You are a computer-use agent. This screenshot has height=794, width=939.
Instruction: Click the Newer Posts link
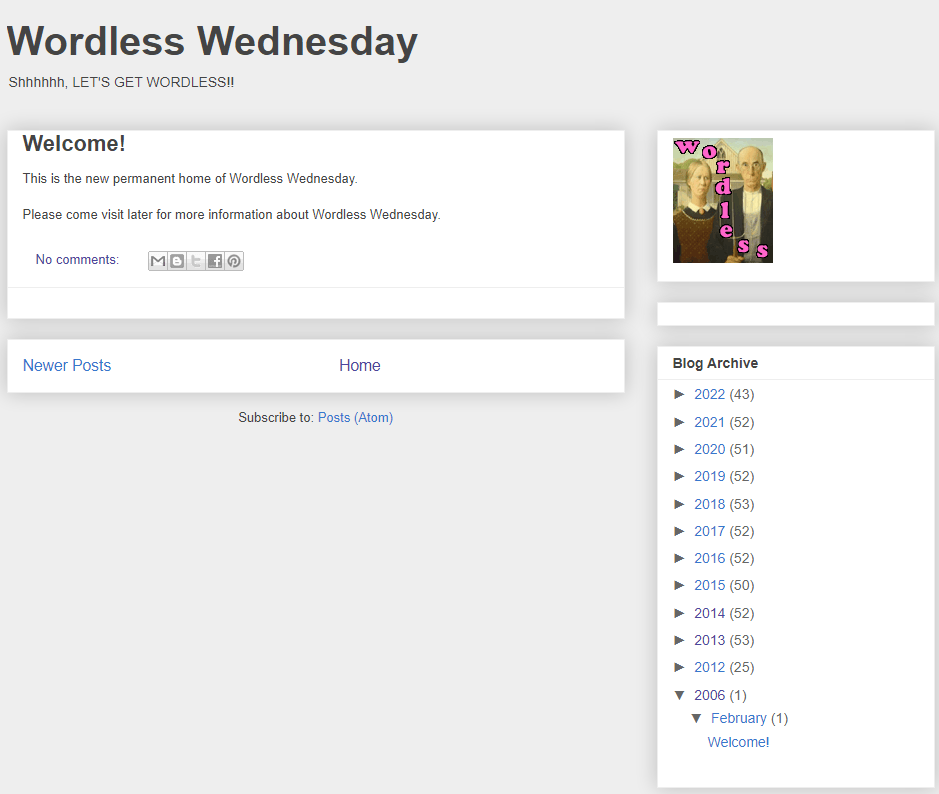click(66, 365)
